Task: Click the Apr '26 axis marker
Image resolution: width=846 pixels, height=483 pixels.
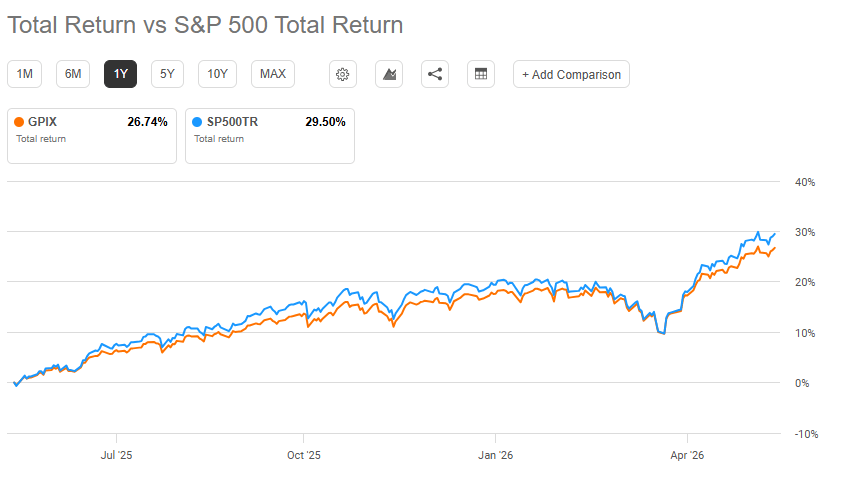Action: [x=687, y=455]
